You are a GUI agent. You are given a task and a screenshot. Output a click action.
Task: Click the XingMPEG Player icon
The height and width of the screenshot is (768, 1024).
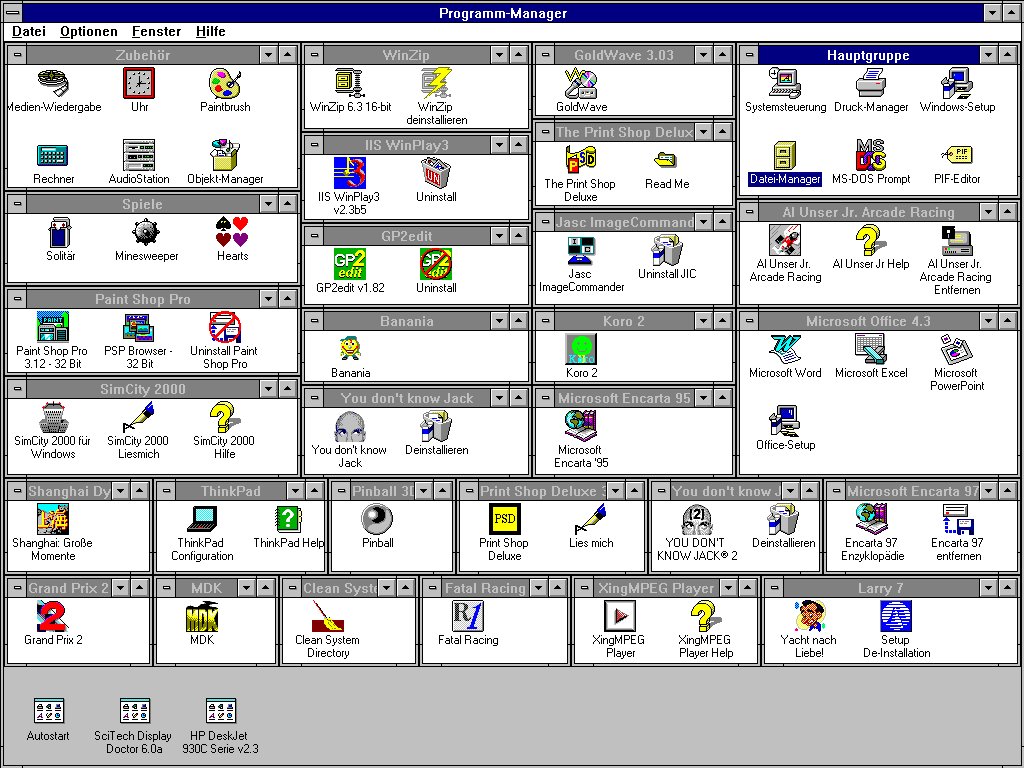620,616
